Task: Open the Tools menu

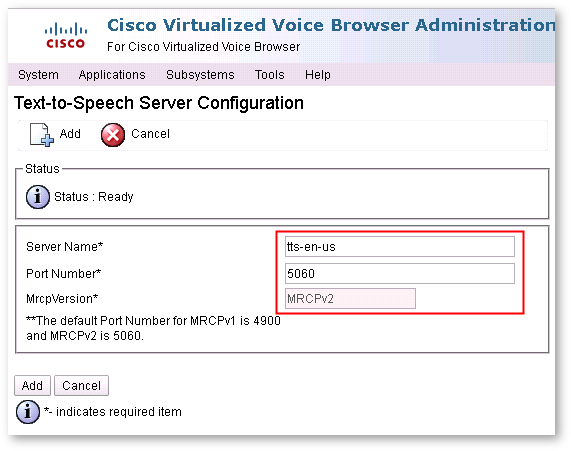Action: [269, 75]
